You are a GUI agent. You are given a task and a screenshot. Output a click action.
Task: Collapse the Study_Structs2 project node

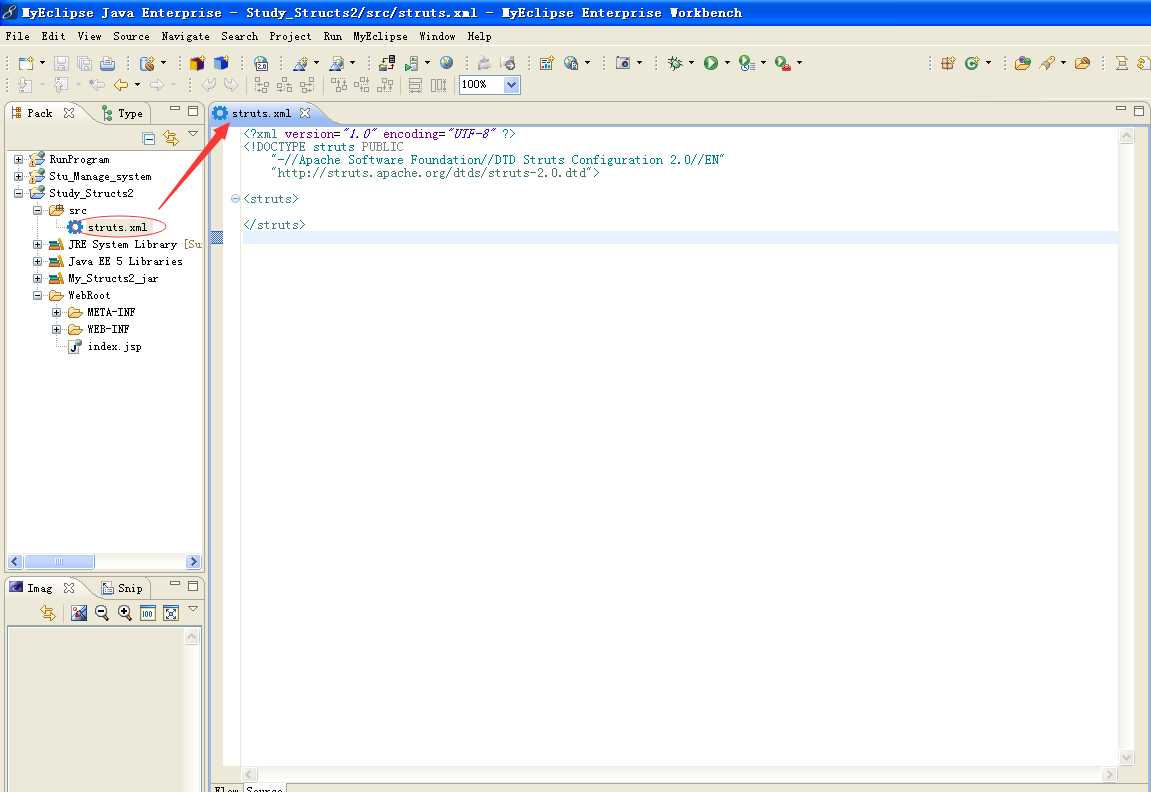click(x=18, y=193)
